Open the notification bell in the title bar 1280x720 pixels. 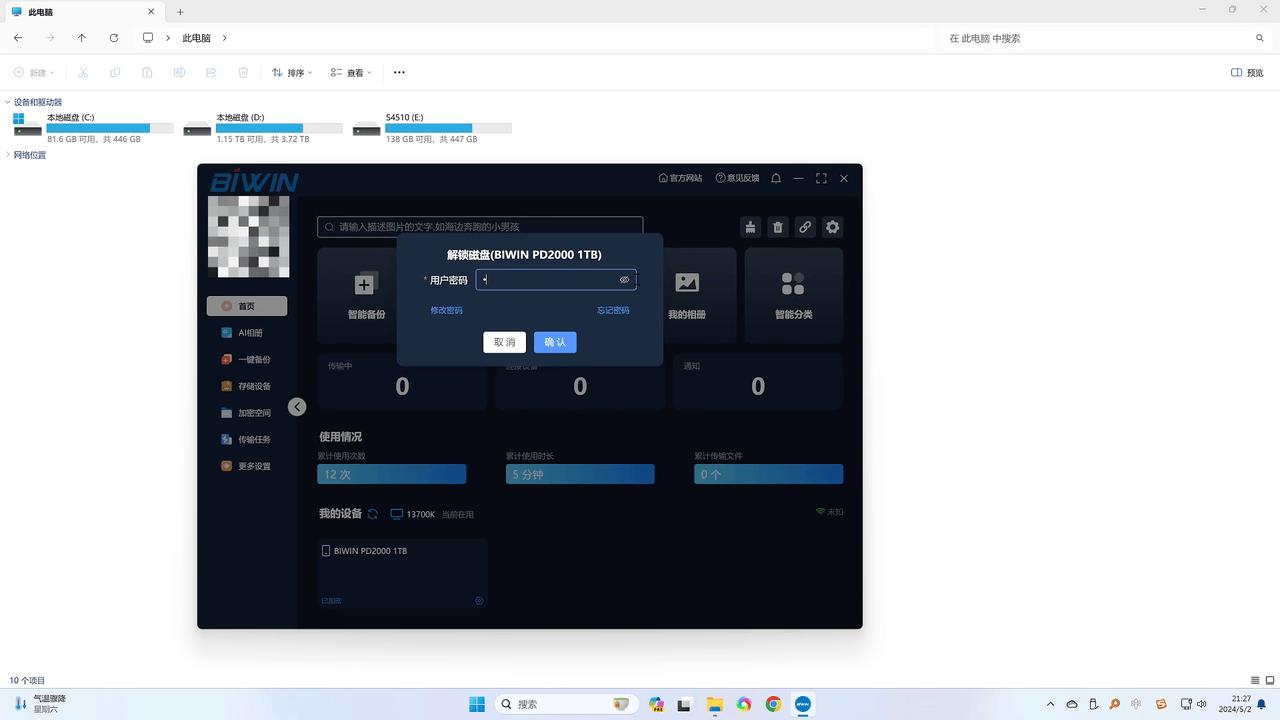[775, 177]
